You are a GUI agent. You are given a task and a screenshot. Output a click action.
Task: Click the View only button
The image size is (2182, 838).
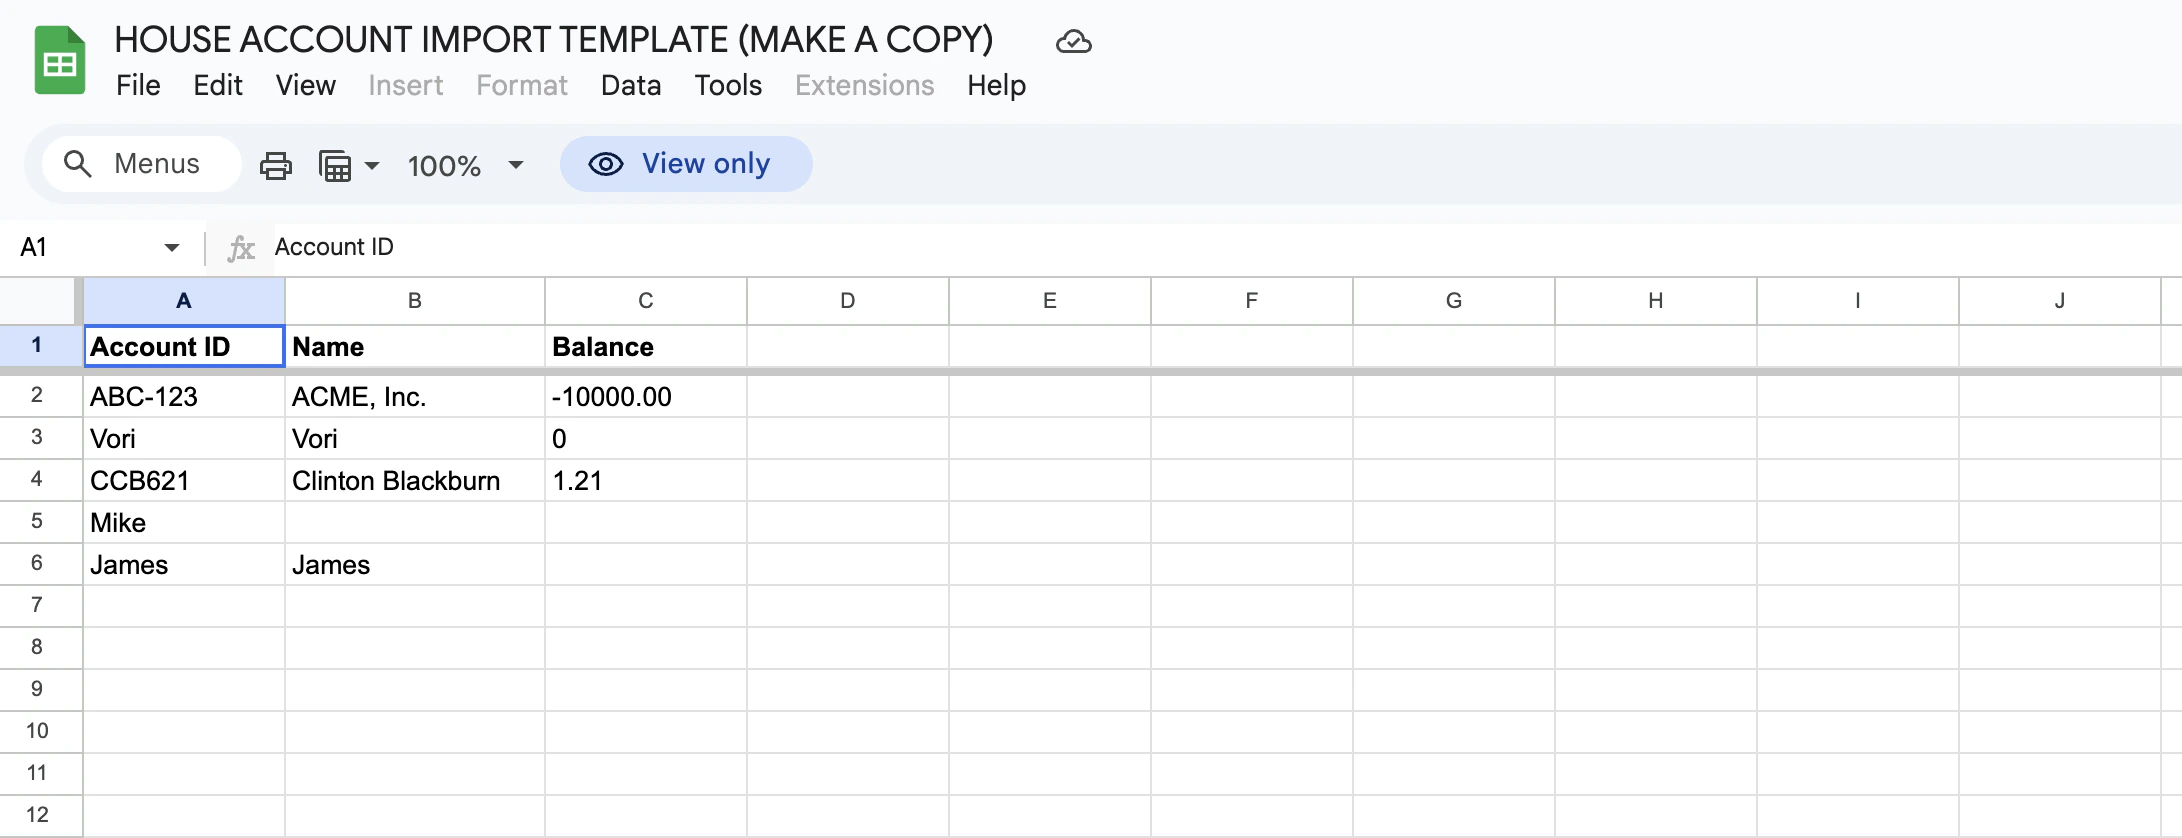(686, 164)
